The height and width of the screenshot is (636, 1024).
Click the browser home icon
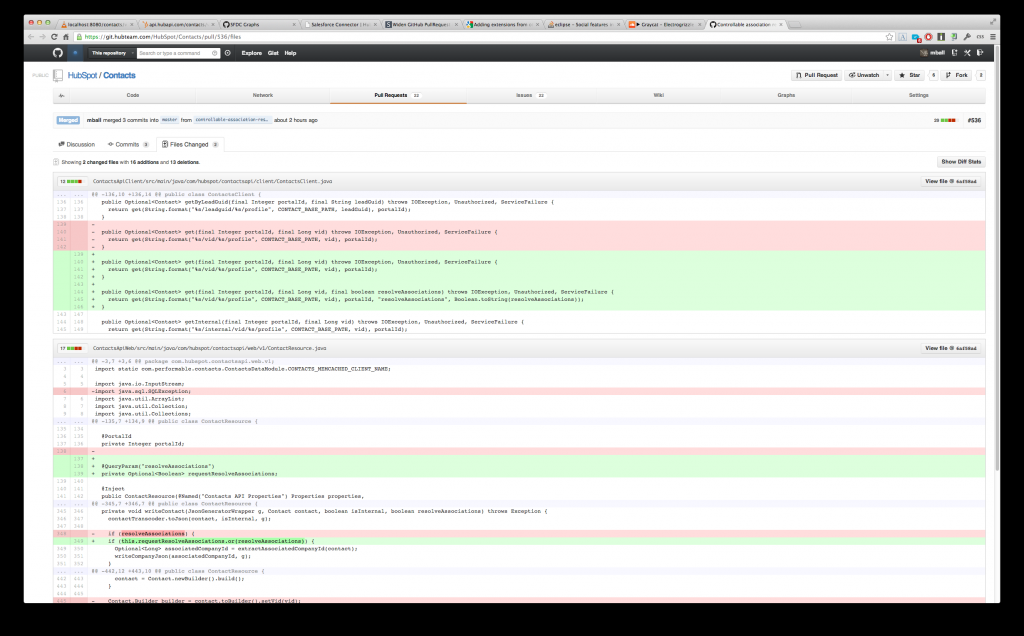(x=65, y=37)
